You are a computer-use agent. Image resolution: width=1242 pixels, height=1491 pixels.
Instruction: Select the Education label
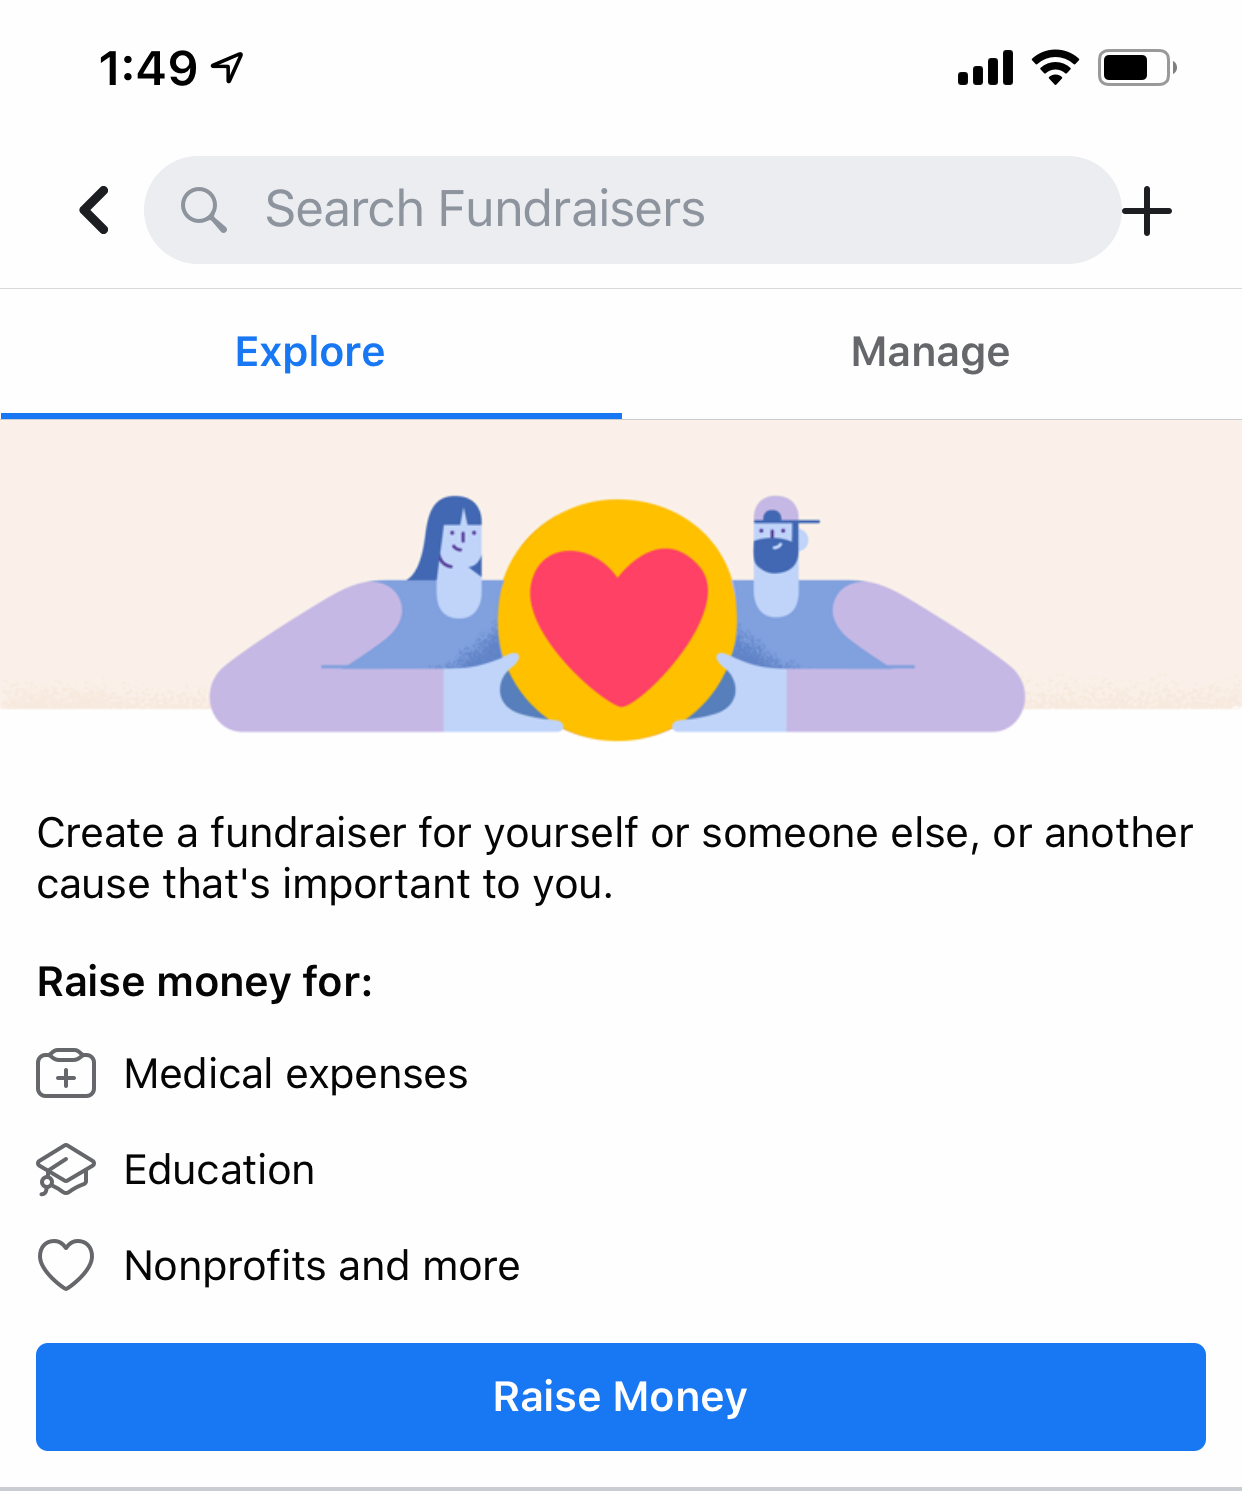pos(219,1170)
